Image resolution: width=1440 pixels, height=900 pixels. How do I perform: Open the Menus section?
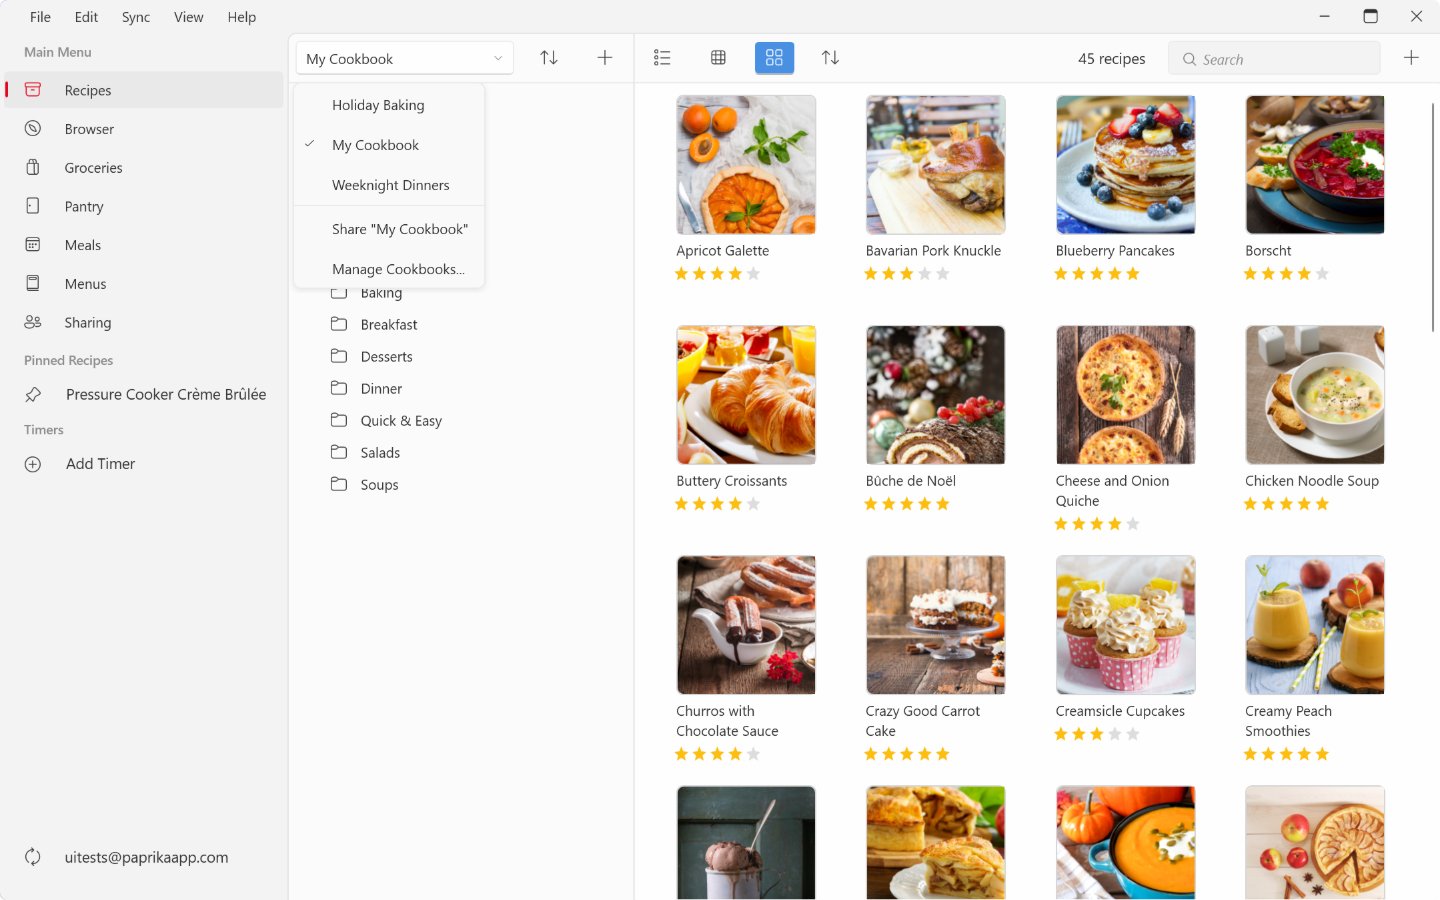144,284
